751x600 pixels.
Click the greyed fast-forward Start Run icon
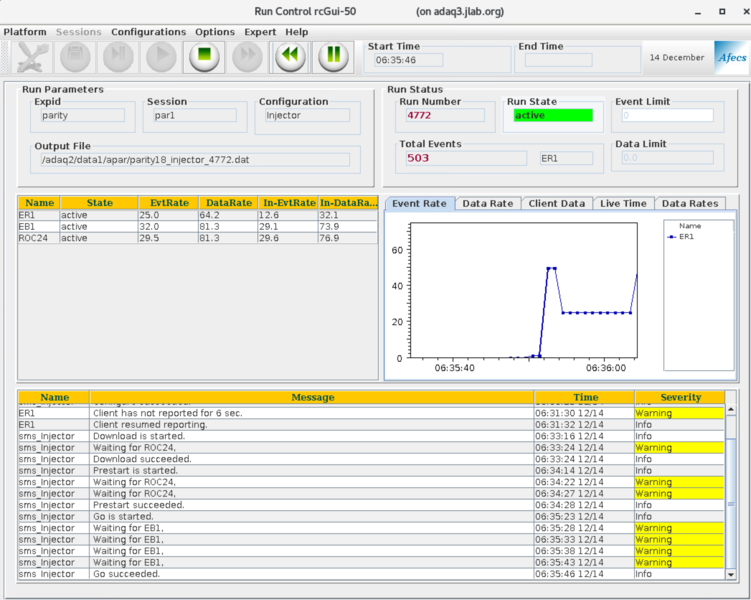click(x=247, y=57)
